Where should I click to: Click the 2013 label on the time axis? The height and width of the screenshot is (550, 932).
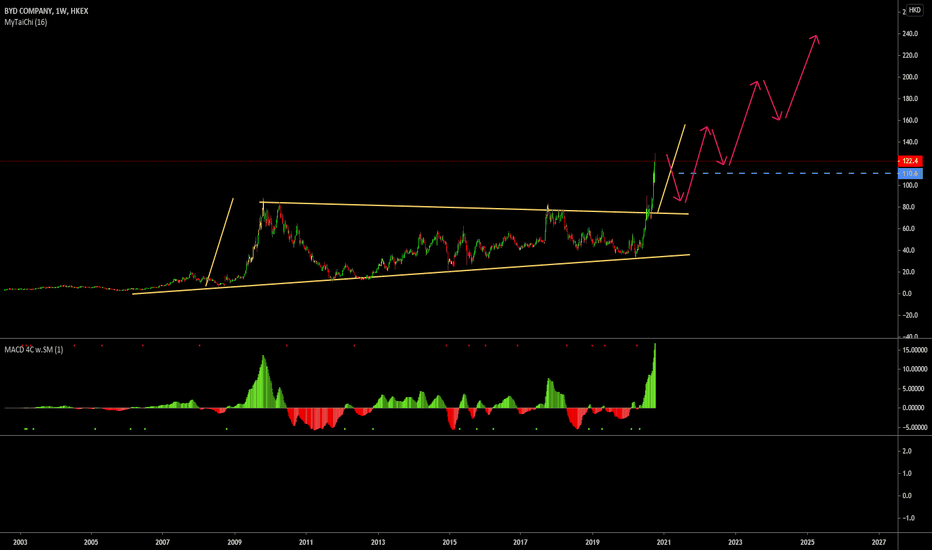point(378,542)
